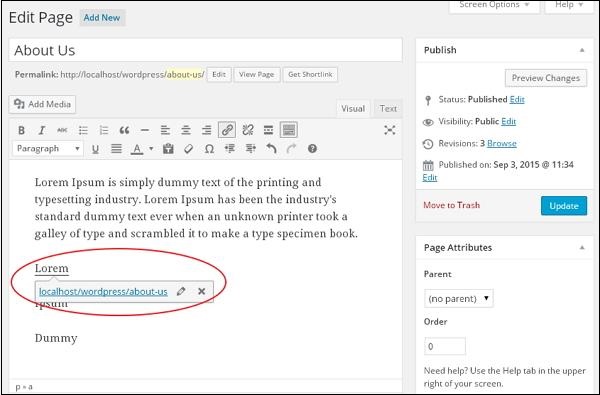Toggle the toolbar kitchen sink
Screen dimensions: 600x395
click(289, 130)
